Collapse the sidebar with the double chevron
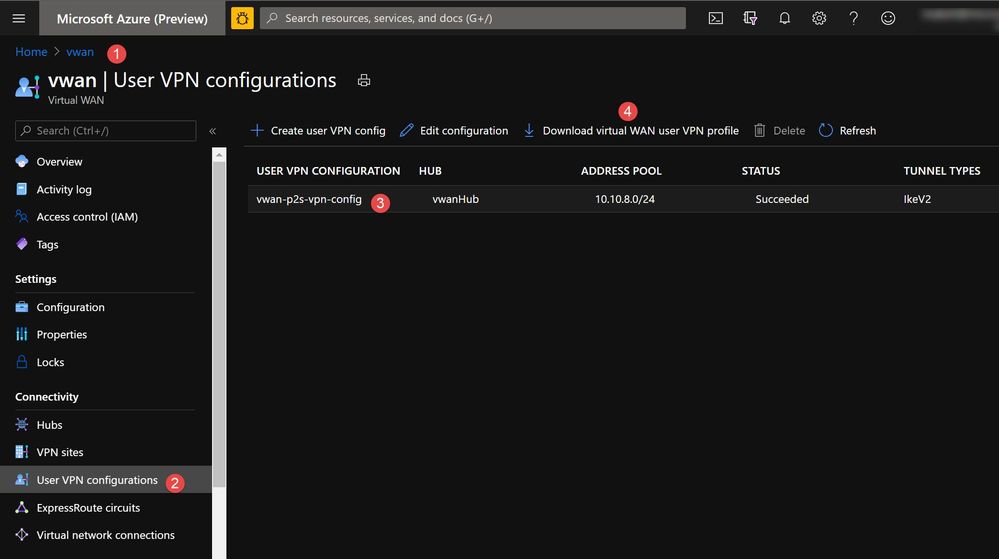This screenshot has height=559, width=999. point(213,131)
